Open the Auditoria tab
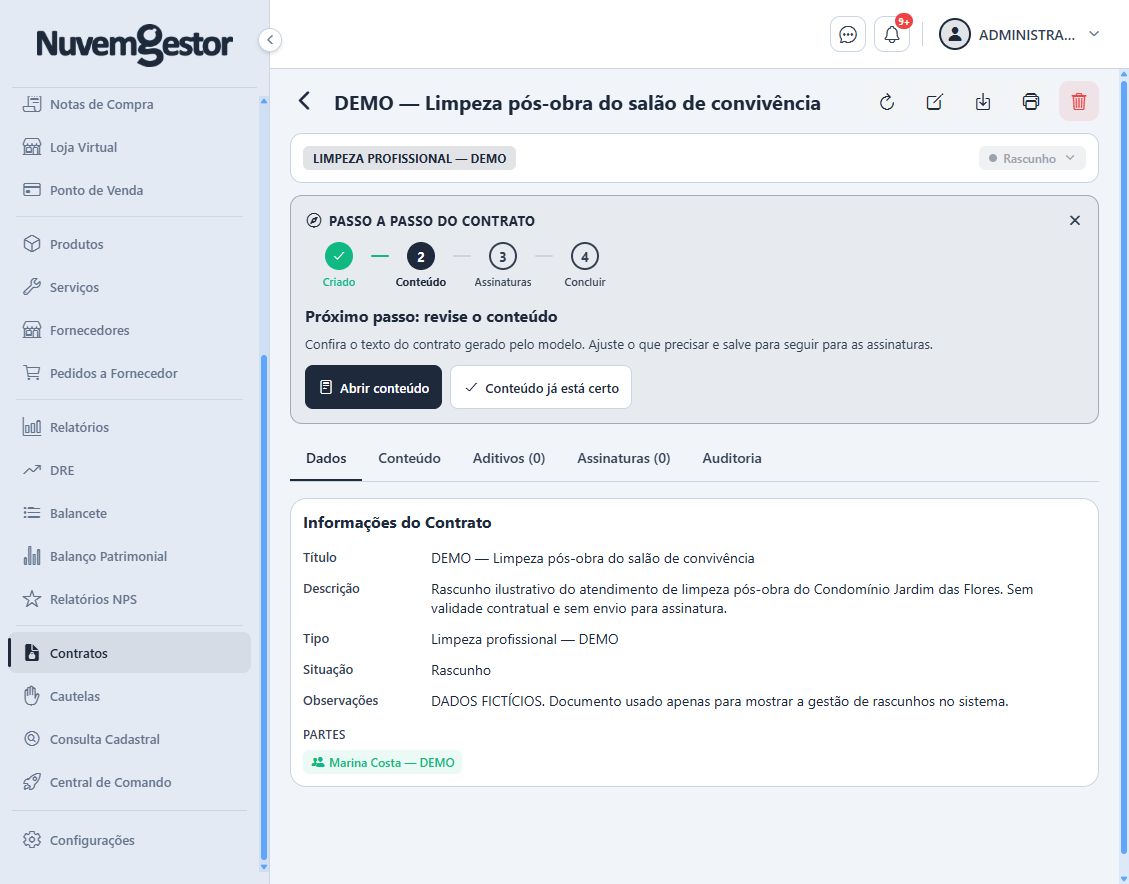Viewport: 1129px width, 884px height. pyautogui.click(x=732, y=459)
